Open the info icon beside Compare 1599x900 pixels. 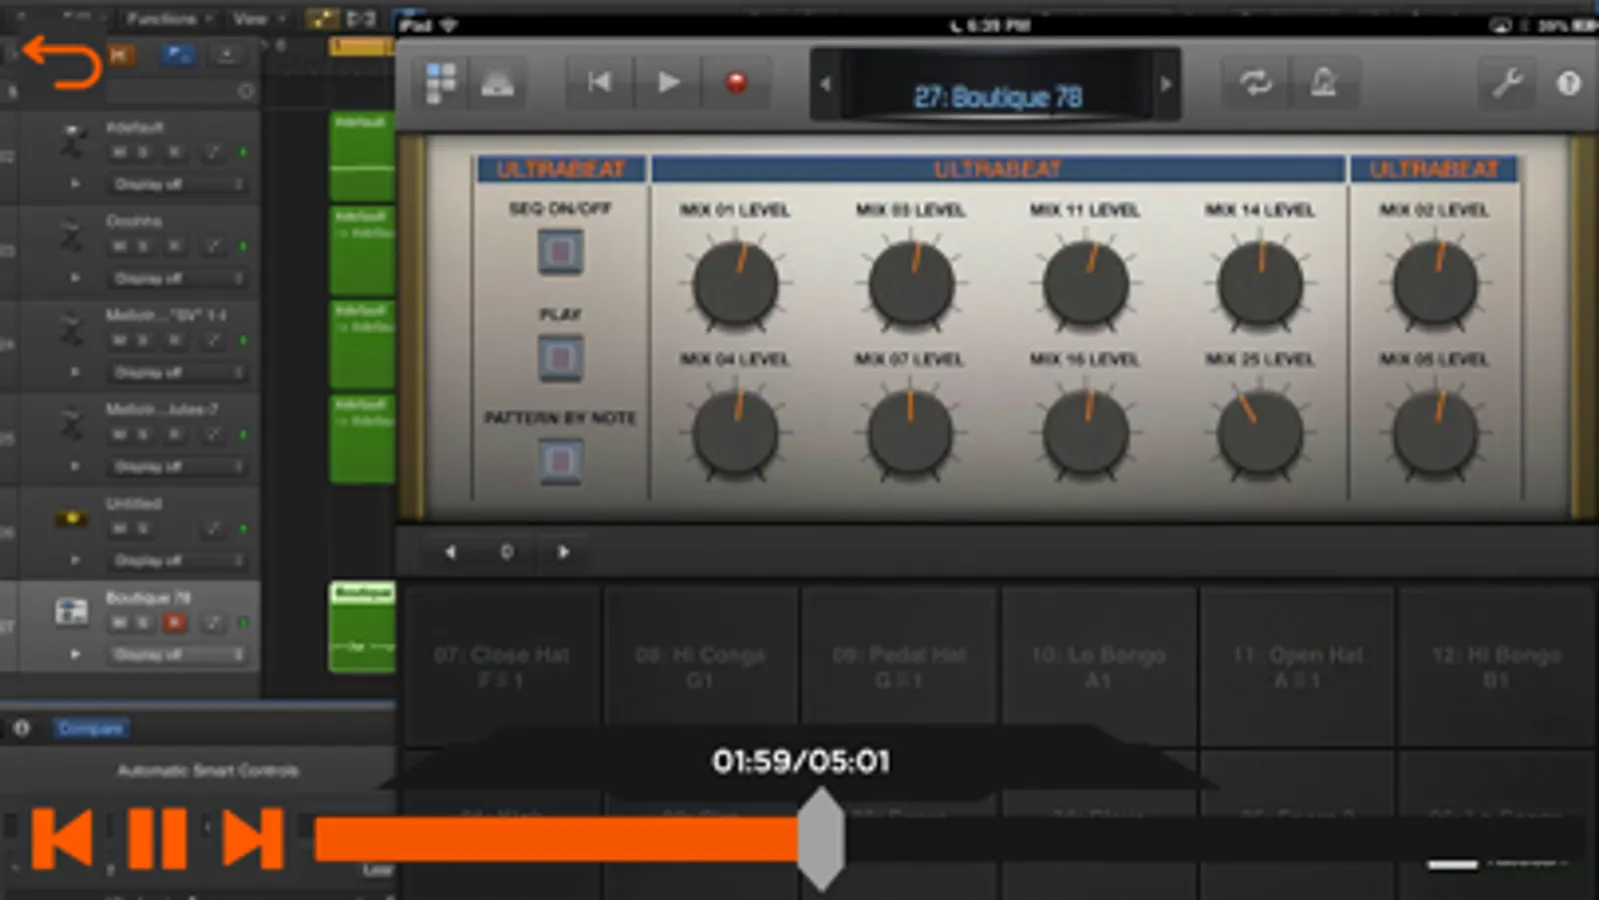(x=21, y=728)
